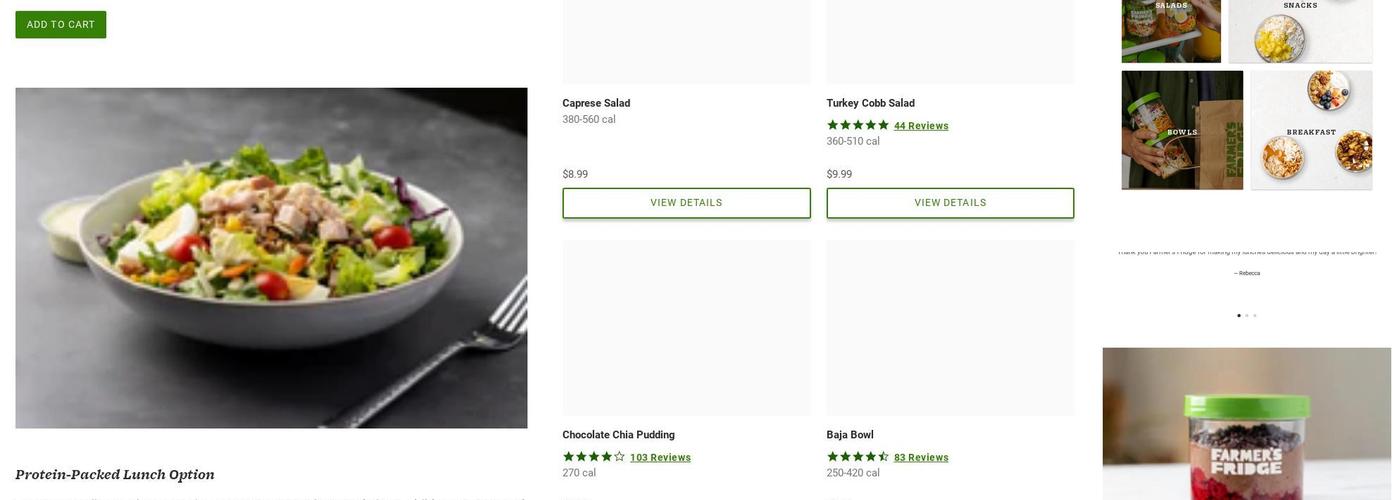The image size is (1400, 500).
Task: Open the Snacks category tile
Action: click(x=1300, y=30)
